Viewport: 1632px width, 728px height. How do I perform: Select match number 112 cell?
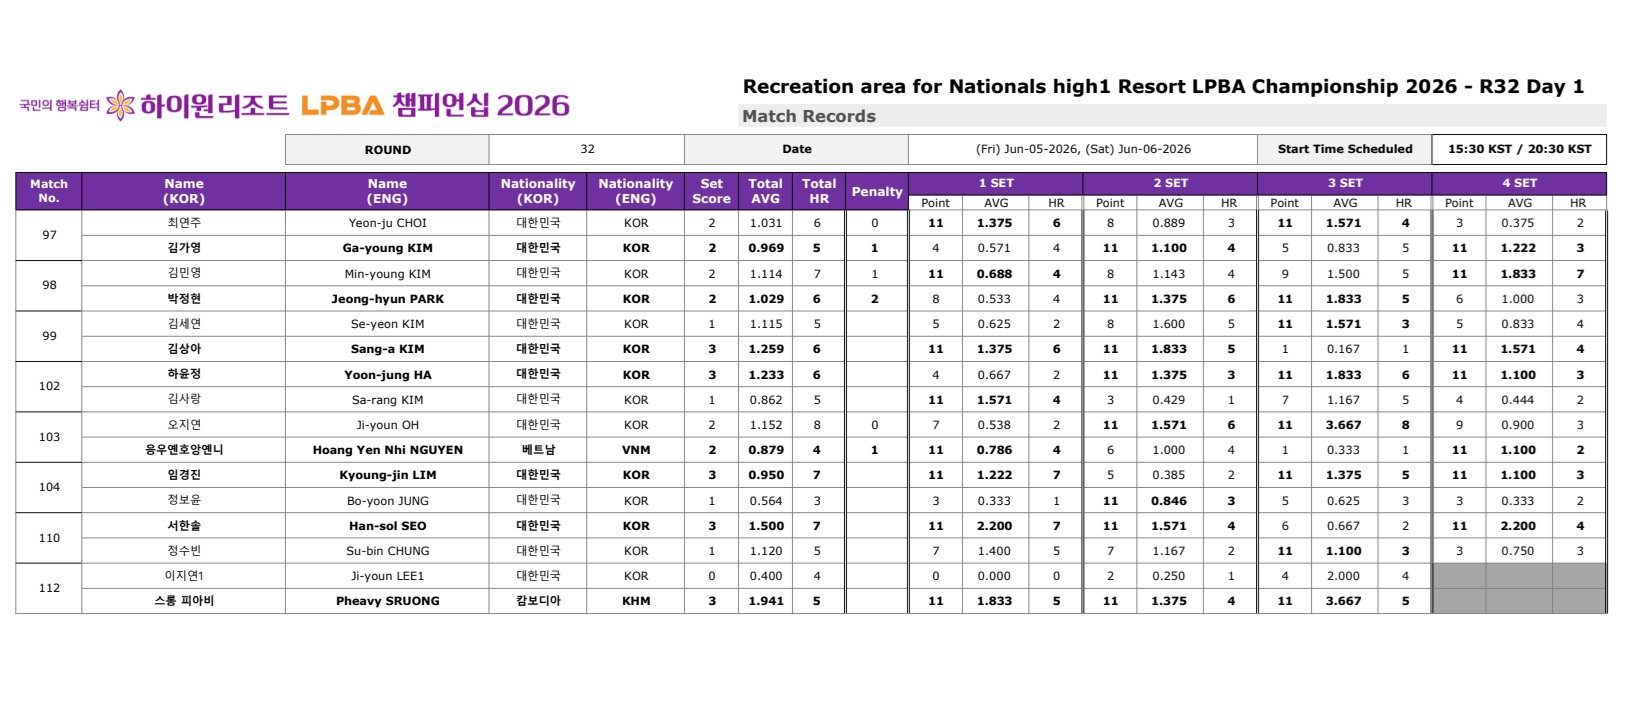pyautogui.click(x=49, y=588)
